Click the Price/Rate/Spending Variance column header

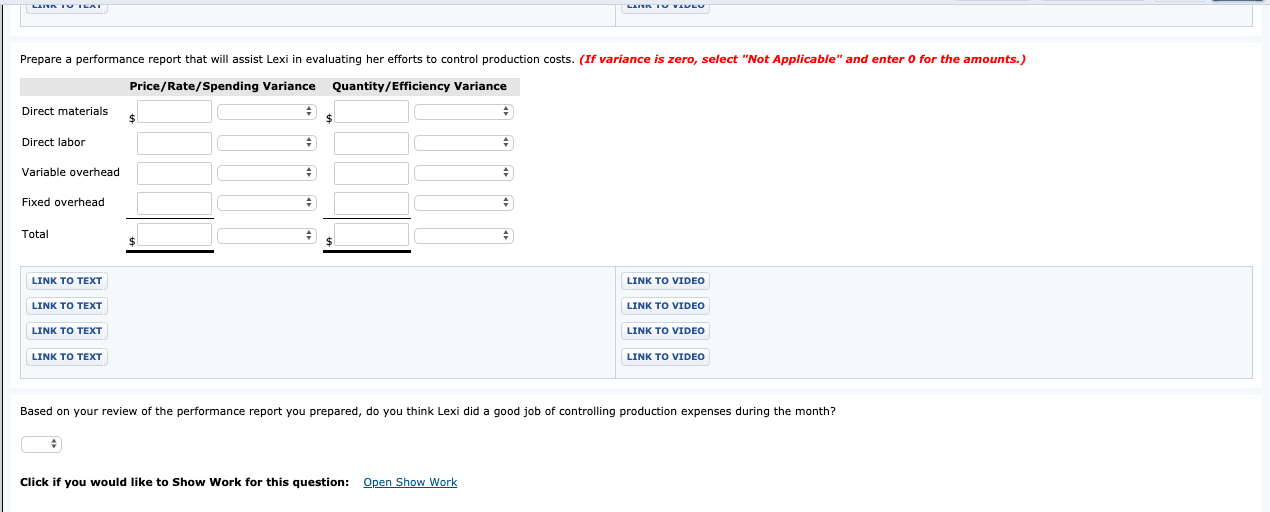click(222, 86)
